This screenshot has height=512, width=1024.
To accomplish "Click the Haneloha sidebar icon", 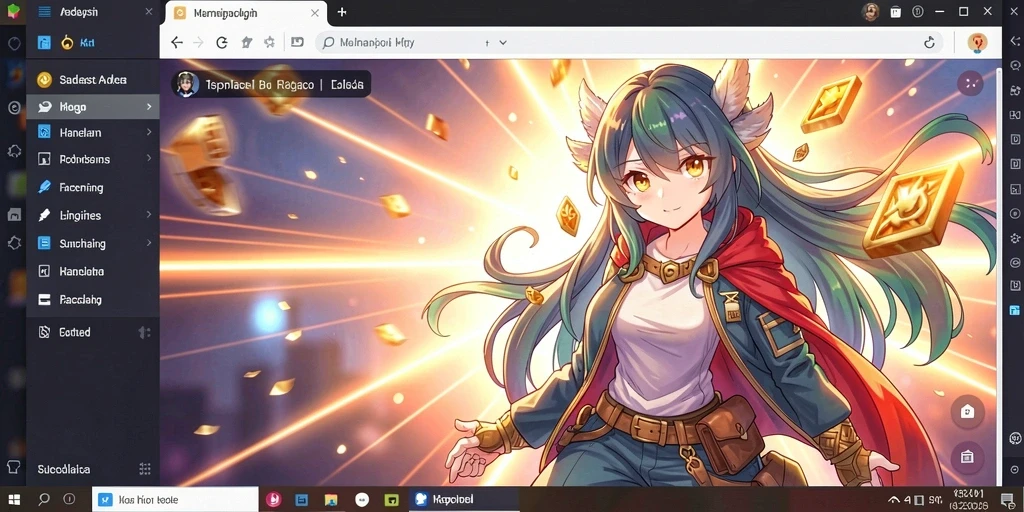I will click(44, 271).
